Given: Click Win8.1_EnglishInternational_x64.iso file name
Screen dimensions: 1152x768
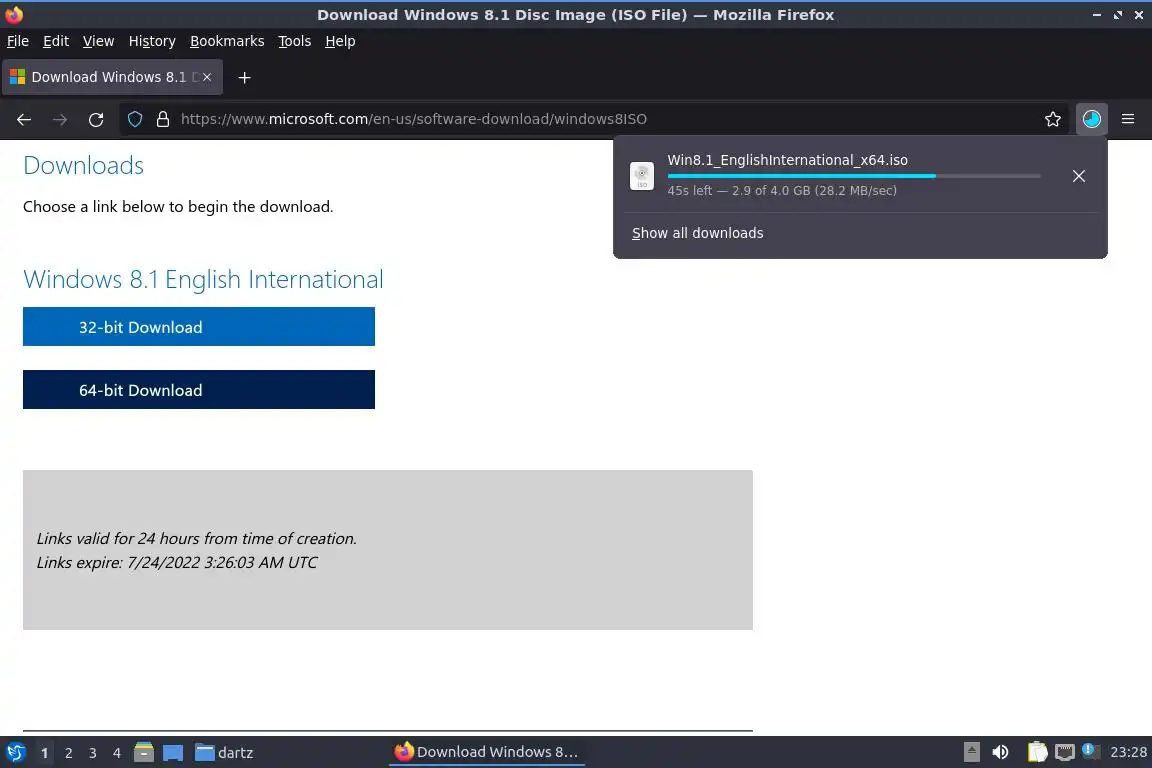Looking at the screenshot, I should 787,159.
